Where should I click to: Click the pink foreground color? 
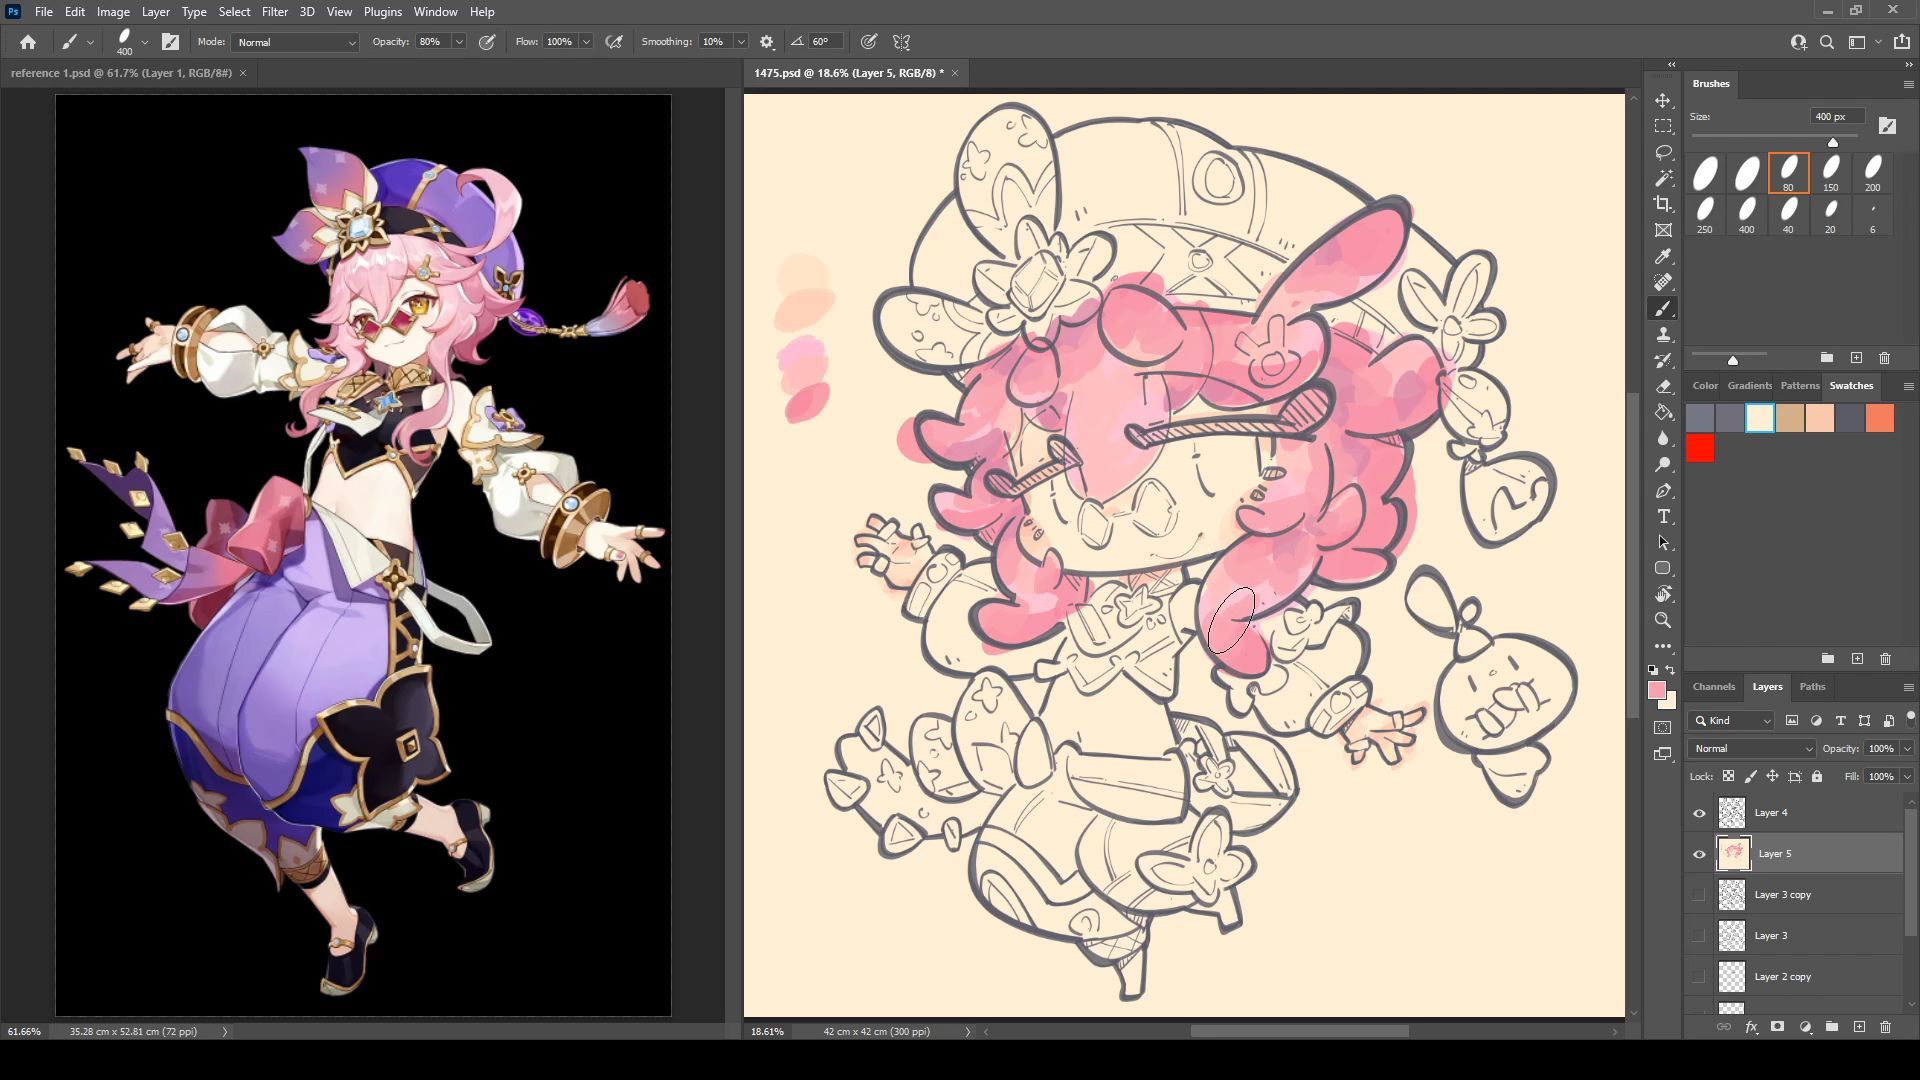[x=1657, y=691]
